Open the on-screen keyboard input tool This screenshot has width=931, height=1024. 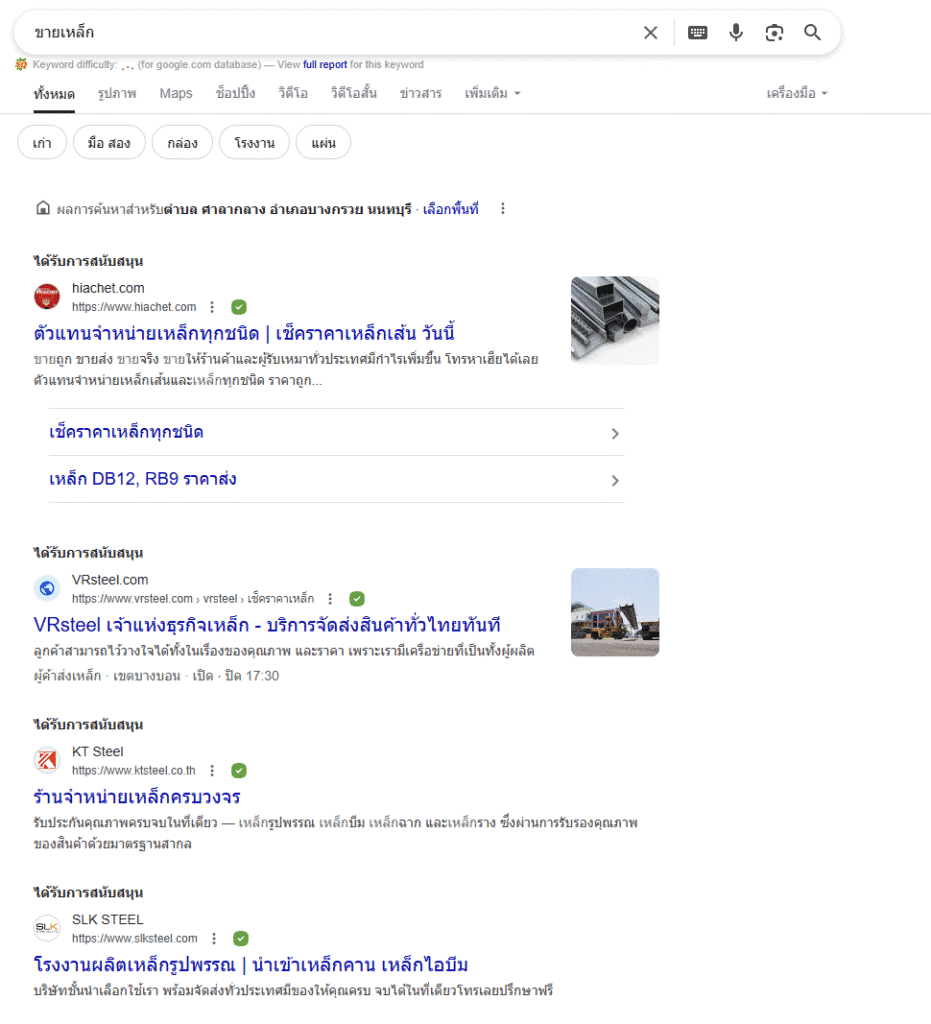[697, 33]
